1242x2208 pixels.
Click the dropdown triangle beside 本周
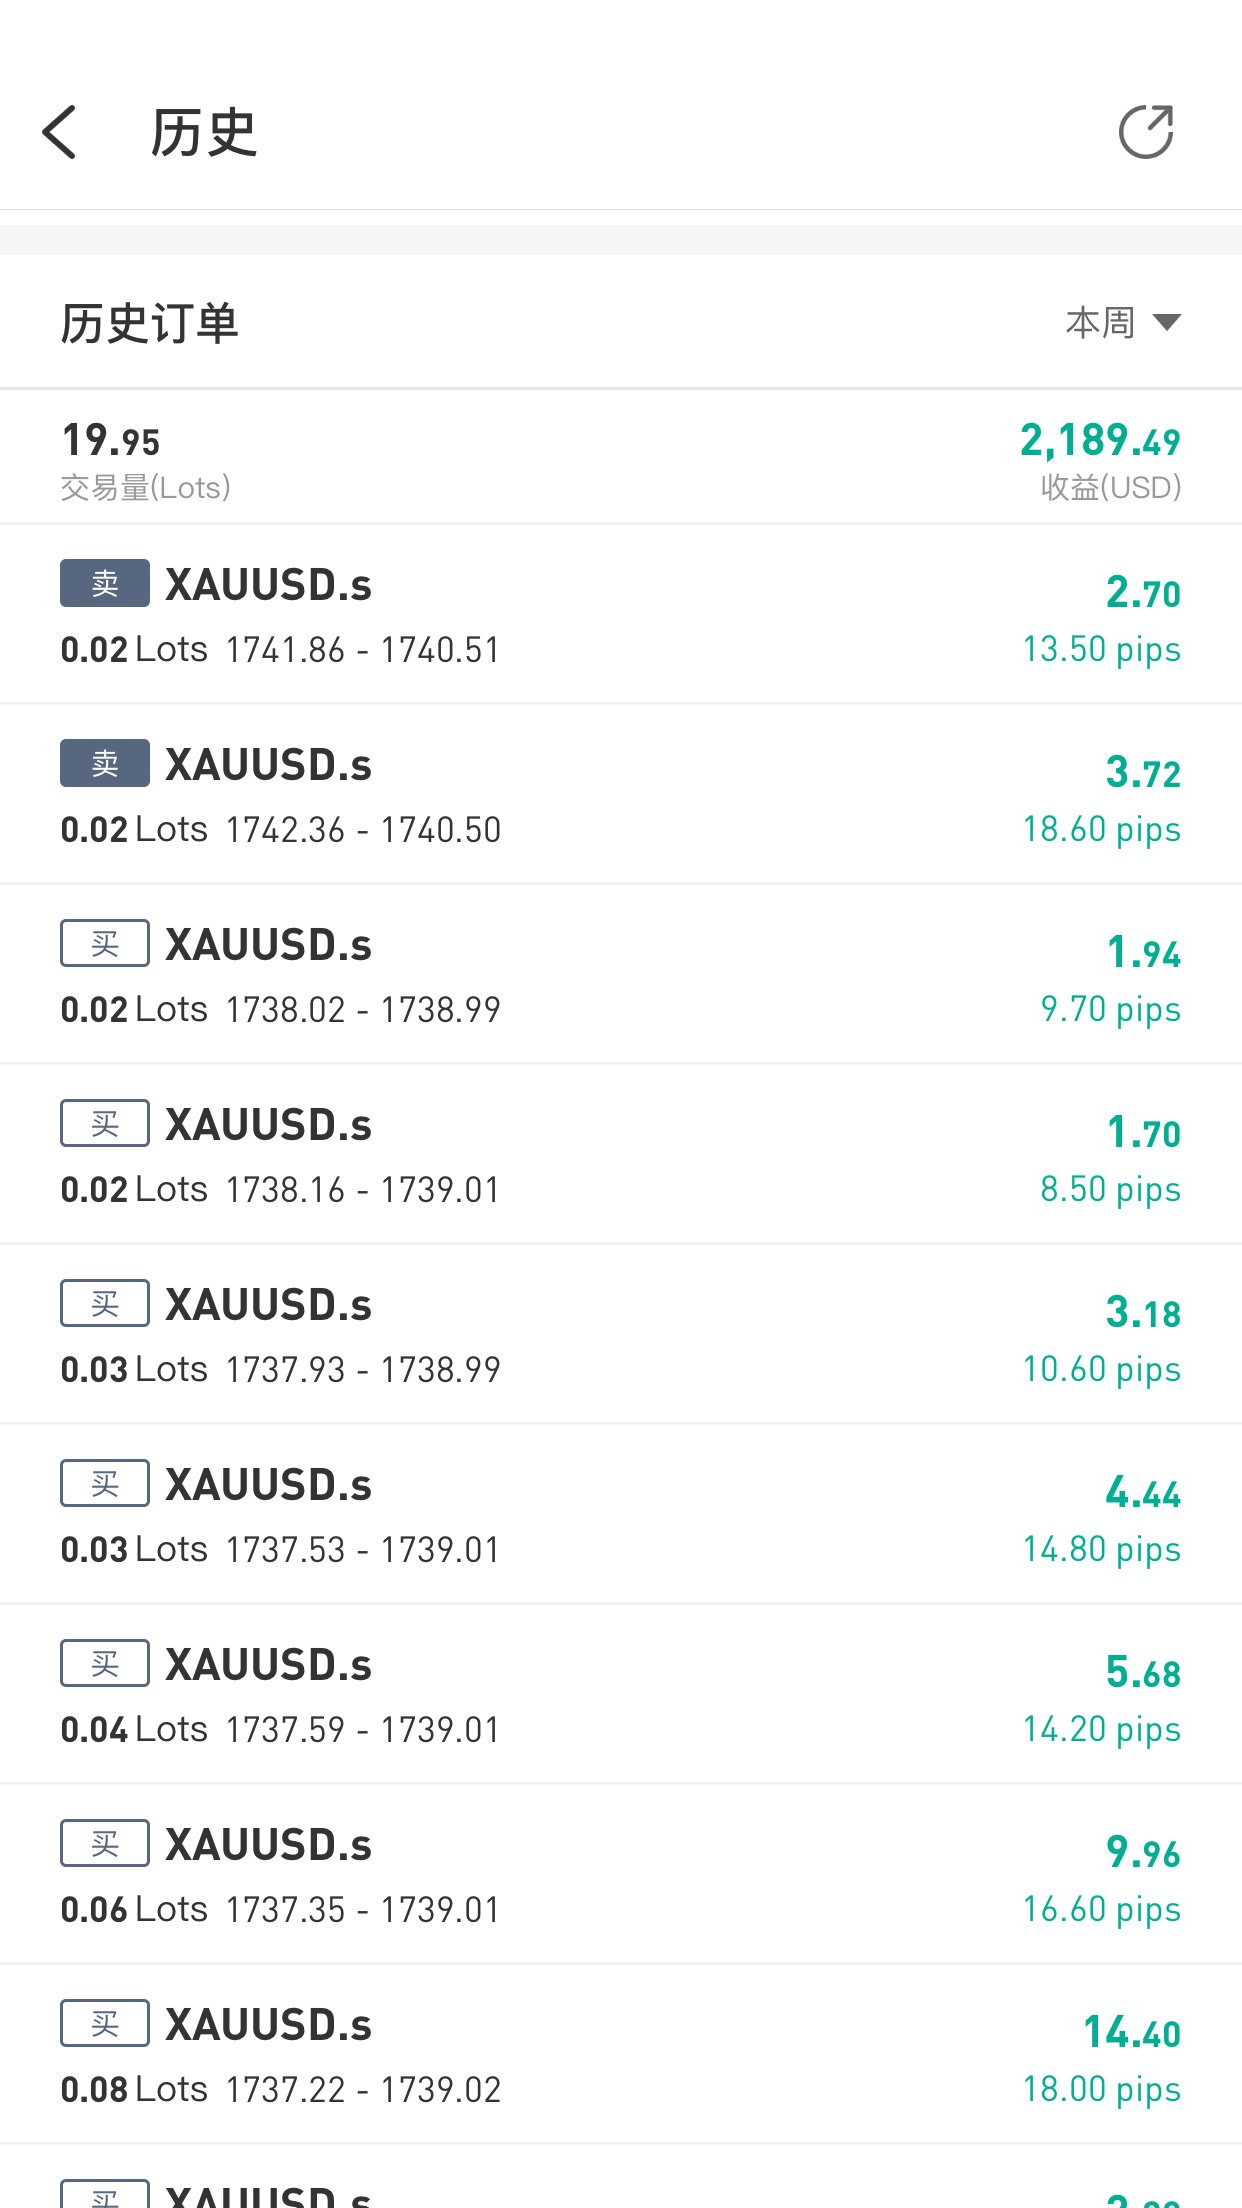coord(1167,322)
